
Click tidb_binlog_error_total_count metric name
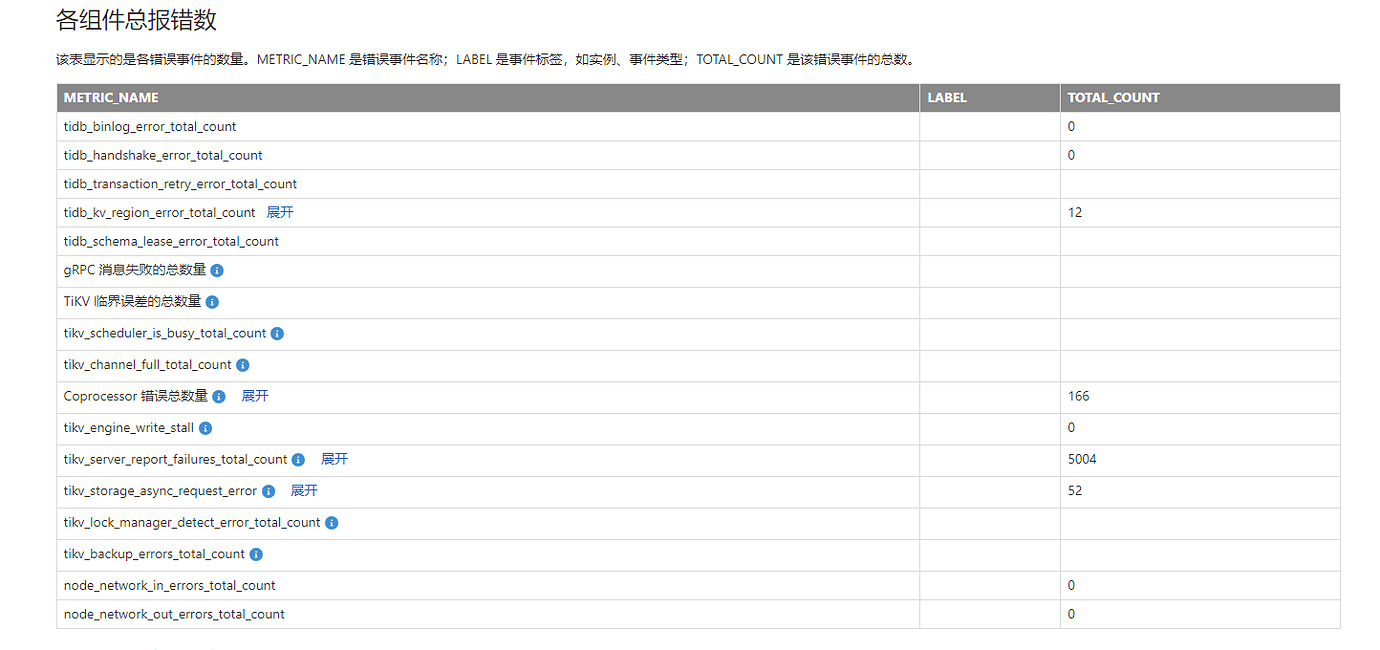tap(150, 127)
